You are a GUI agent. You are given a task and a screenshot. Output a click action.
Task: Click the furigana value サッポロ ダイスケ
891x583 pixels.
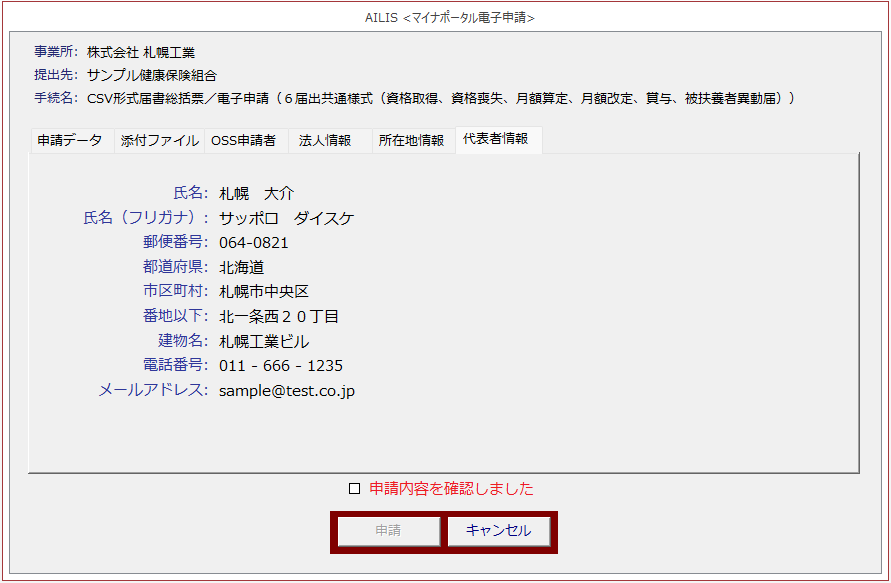[286, 218]
